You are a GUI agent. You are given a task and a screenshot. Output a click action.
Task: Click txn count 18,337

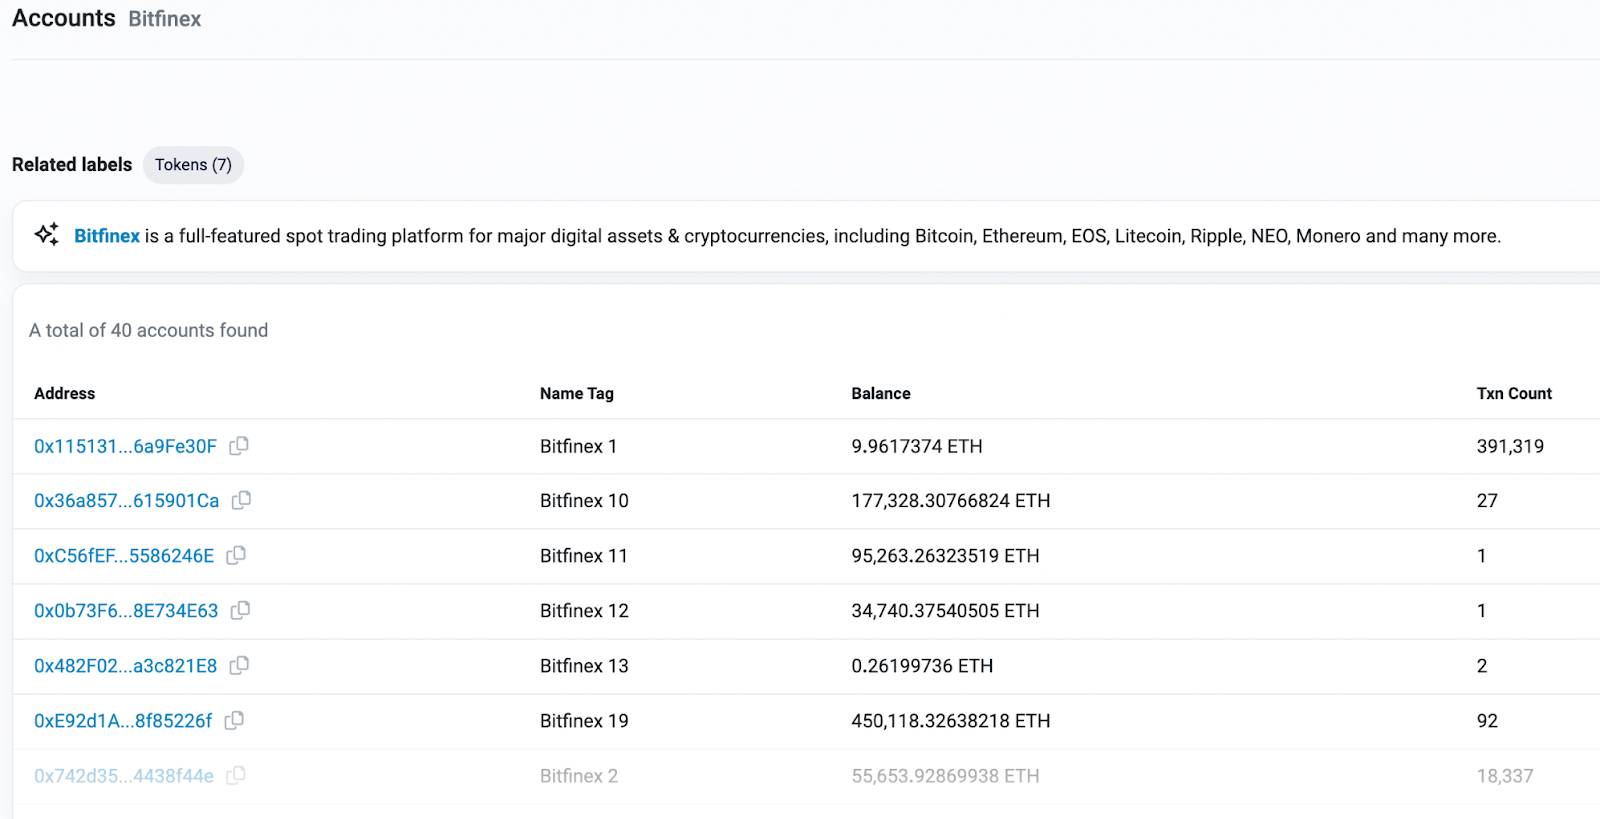click(x=1505, y=775)
